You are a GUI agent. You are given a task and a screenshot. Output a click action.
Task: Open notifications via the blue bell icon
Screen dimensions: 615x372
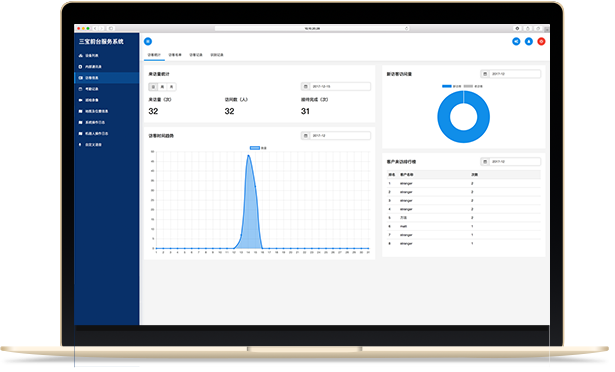tap(529, 41)
